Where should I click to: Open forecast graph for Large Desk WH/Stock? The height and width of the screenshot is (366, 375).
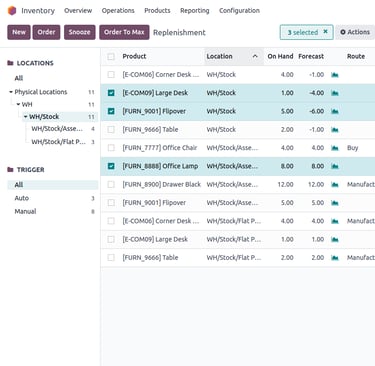(x=335, y=93)
